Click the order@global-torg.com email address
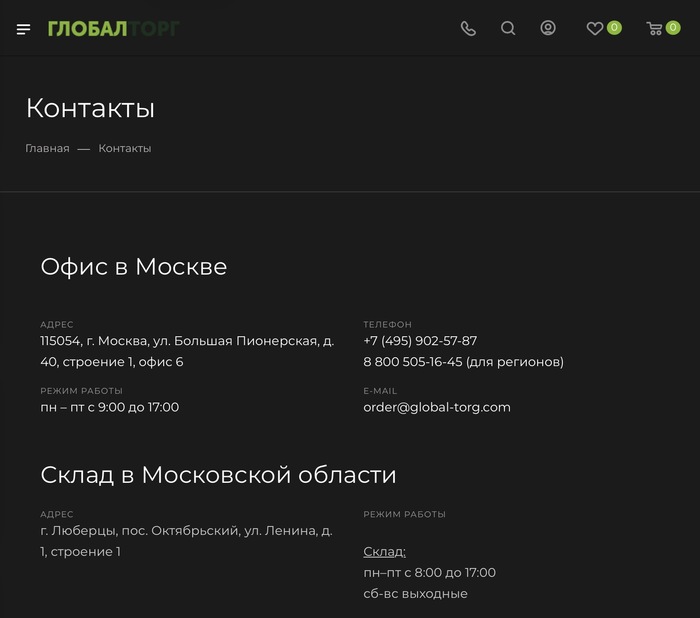Image resolution: width=700 pixels, height=618 pixels. (437, 407)
